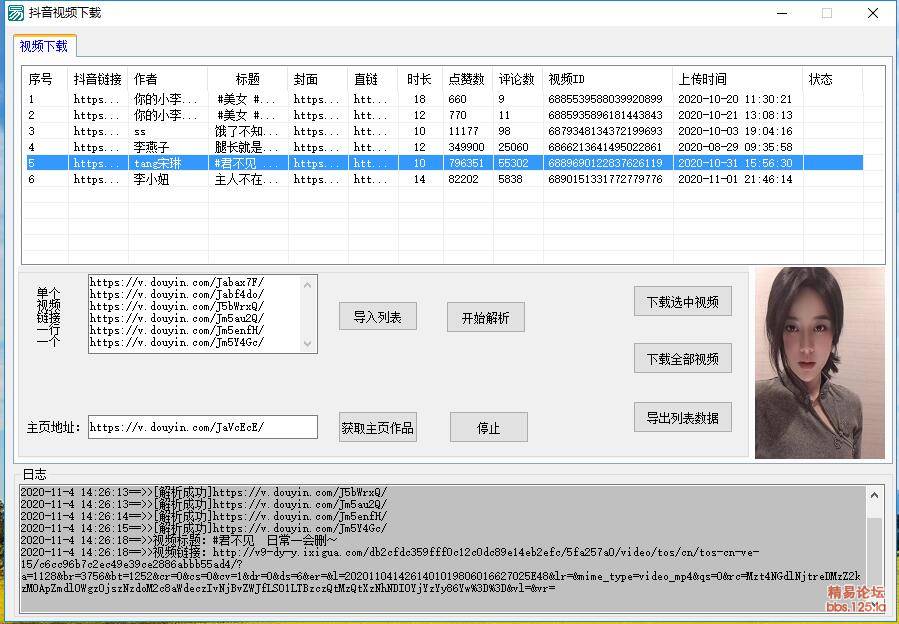
Task: Minimize the 抖音视频下载 window
Action: pyautogui.click(x=784, y=13)
